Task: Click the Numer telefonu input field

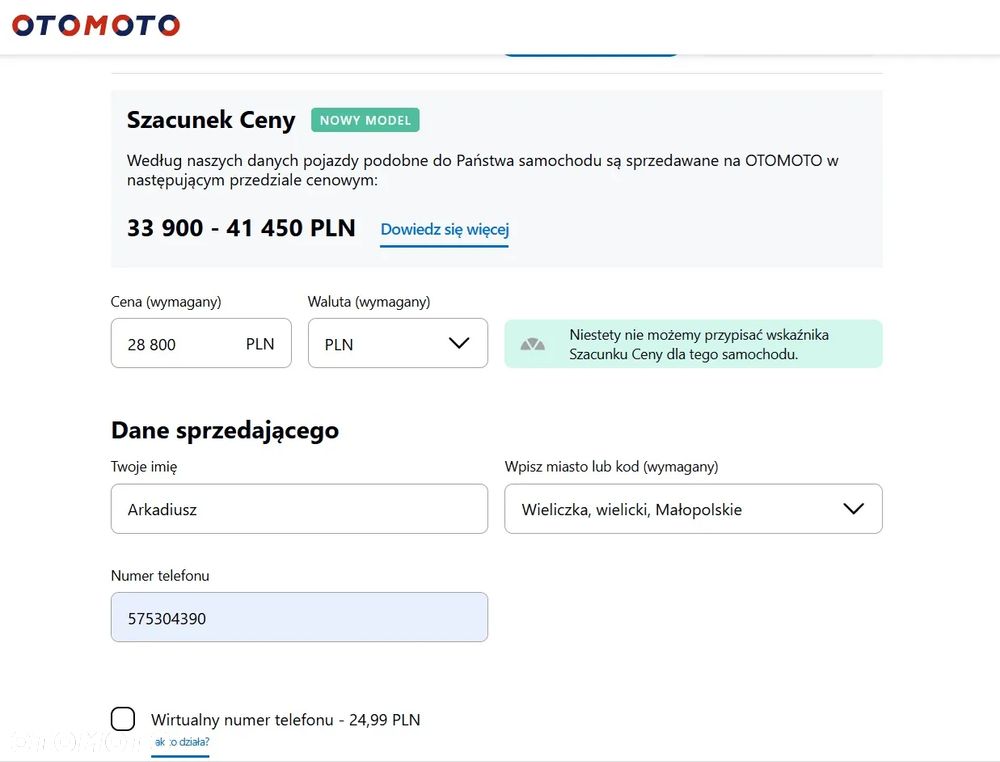Action: point(299,617)
